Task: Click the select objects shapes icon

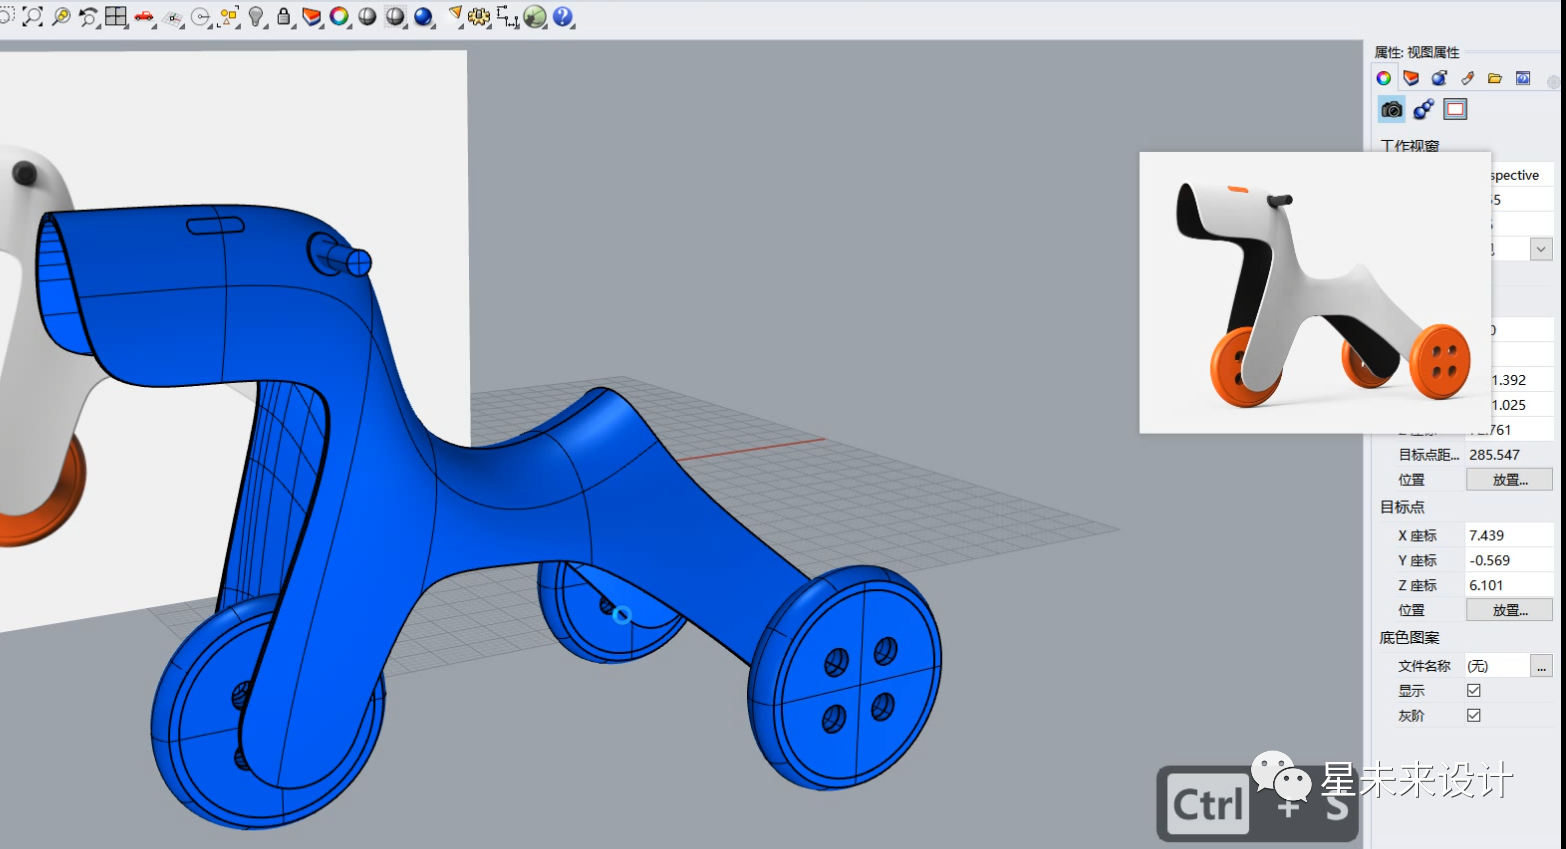Action: (x=229, y=17)
